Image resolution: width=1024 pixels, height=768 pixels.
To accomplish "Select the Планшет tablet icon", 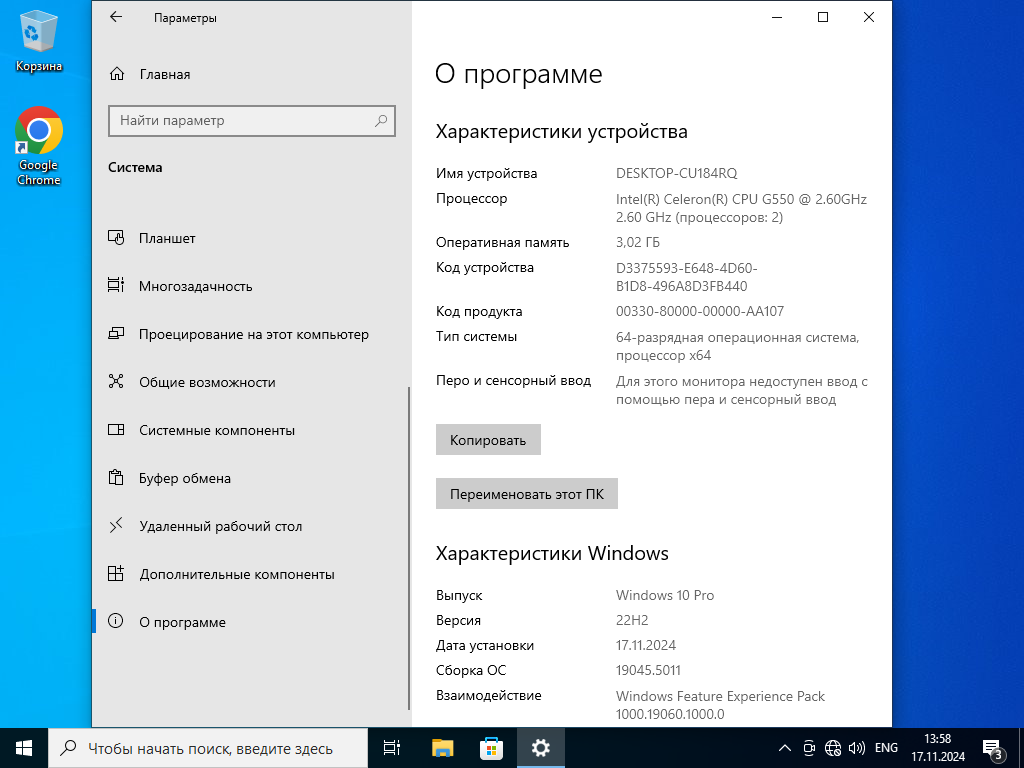I will click(116, 238).
